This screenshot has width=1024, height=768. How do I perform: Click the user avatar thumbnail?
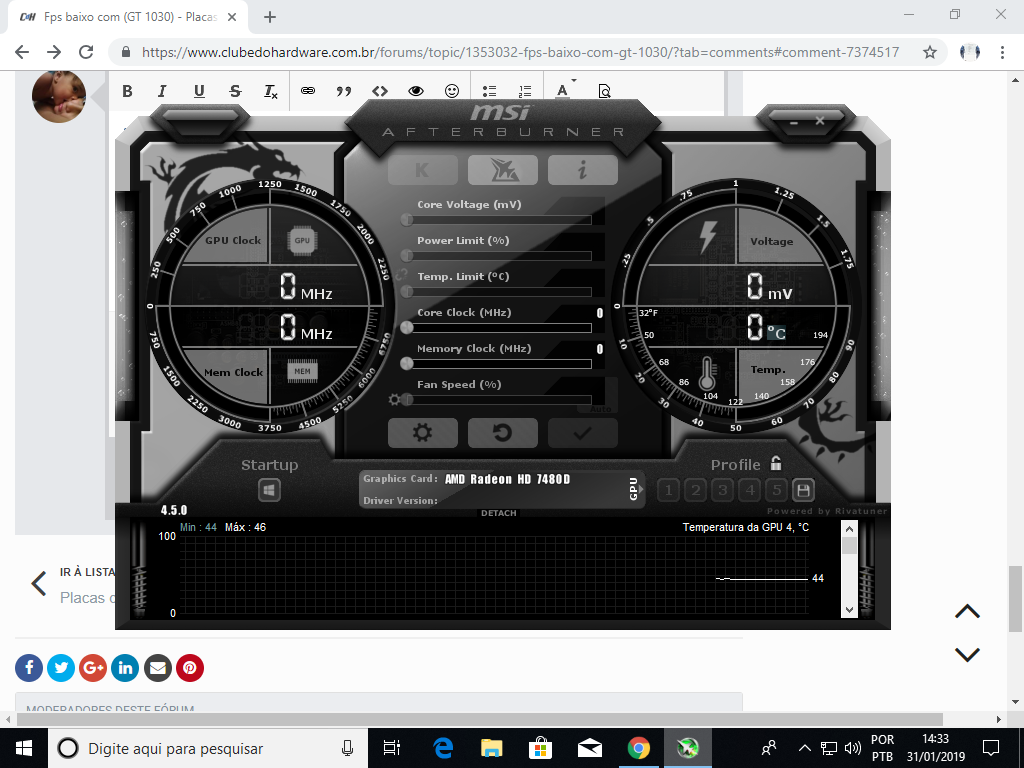click(x=59, y=96)
